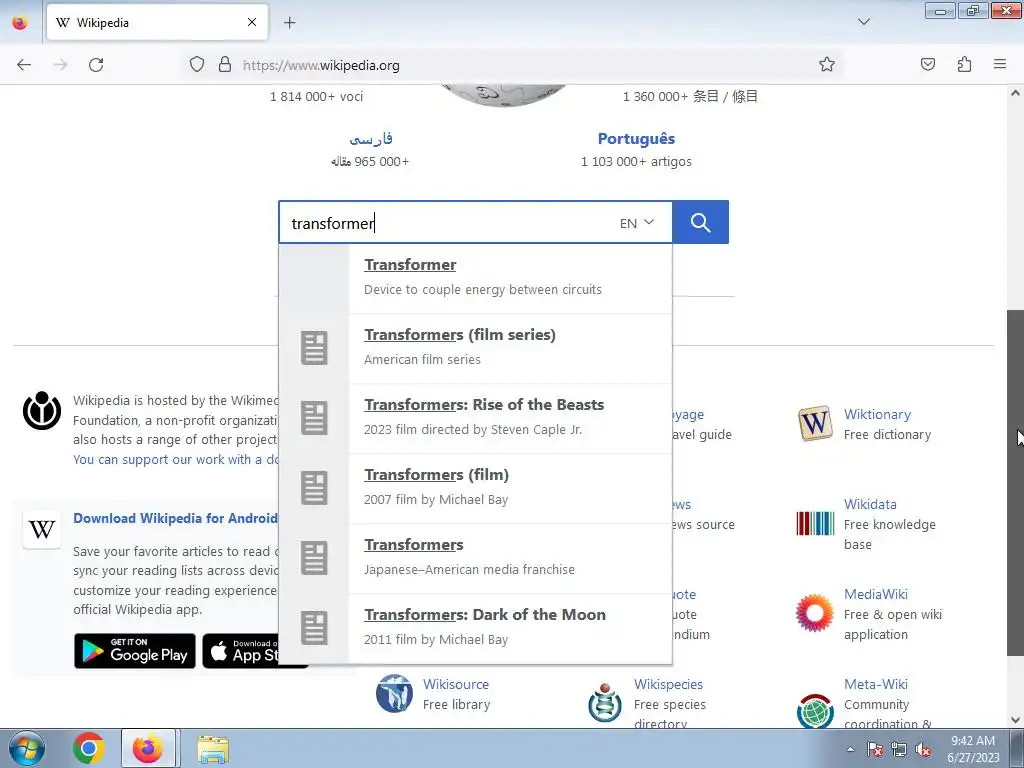Open the Pocket save icon
Viewport: 1024px width, 768px height.
tap(928, 64)
